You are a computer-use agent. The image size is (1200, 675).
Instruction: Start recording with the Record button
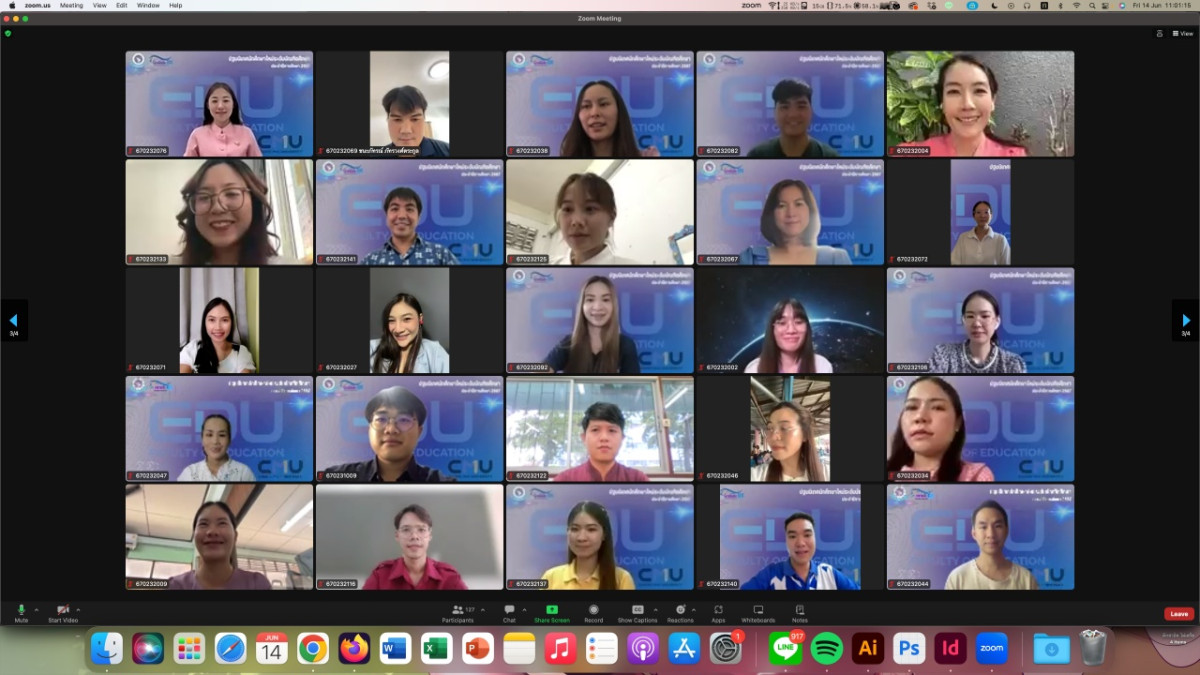[x=593, y=611]
